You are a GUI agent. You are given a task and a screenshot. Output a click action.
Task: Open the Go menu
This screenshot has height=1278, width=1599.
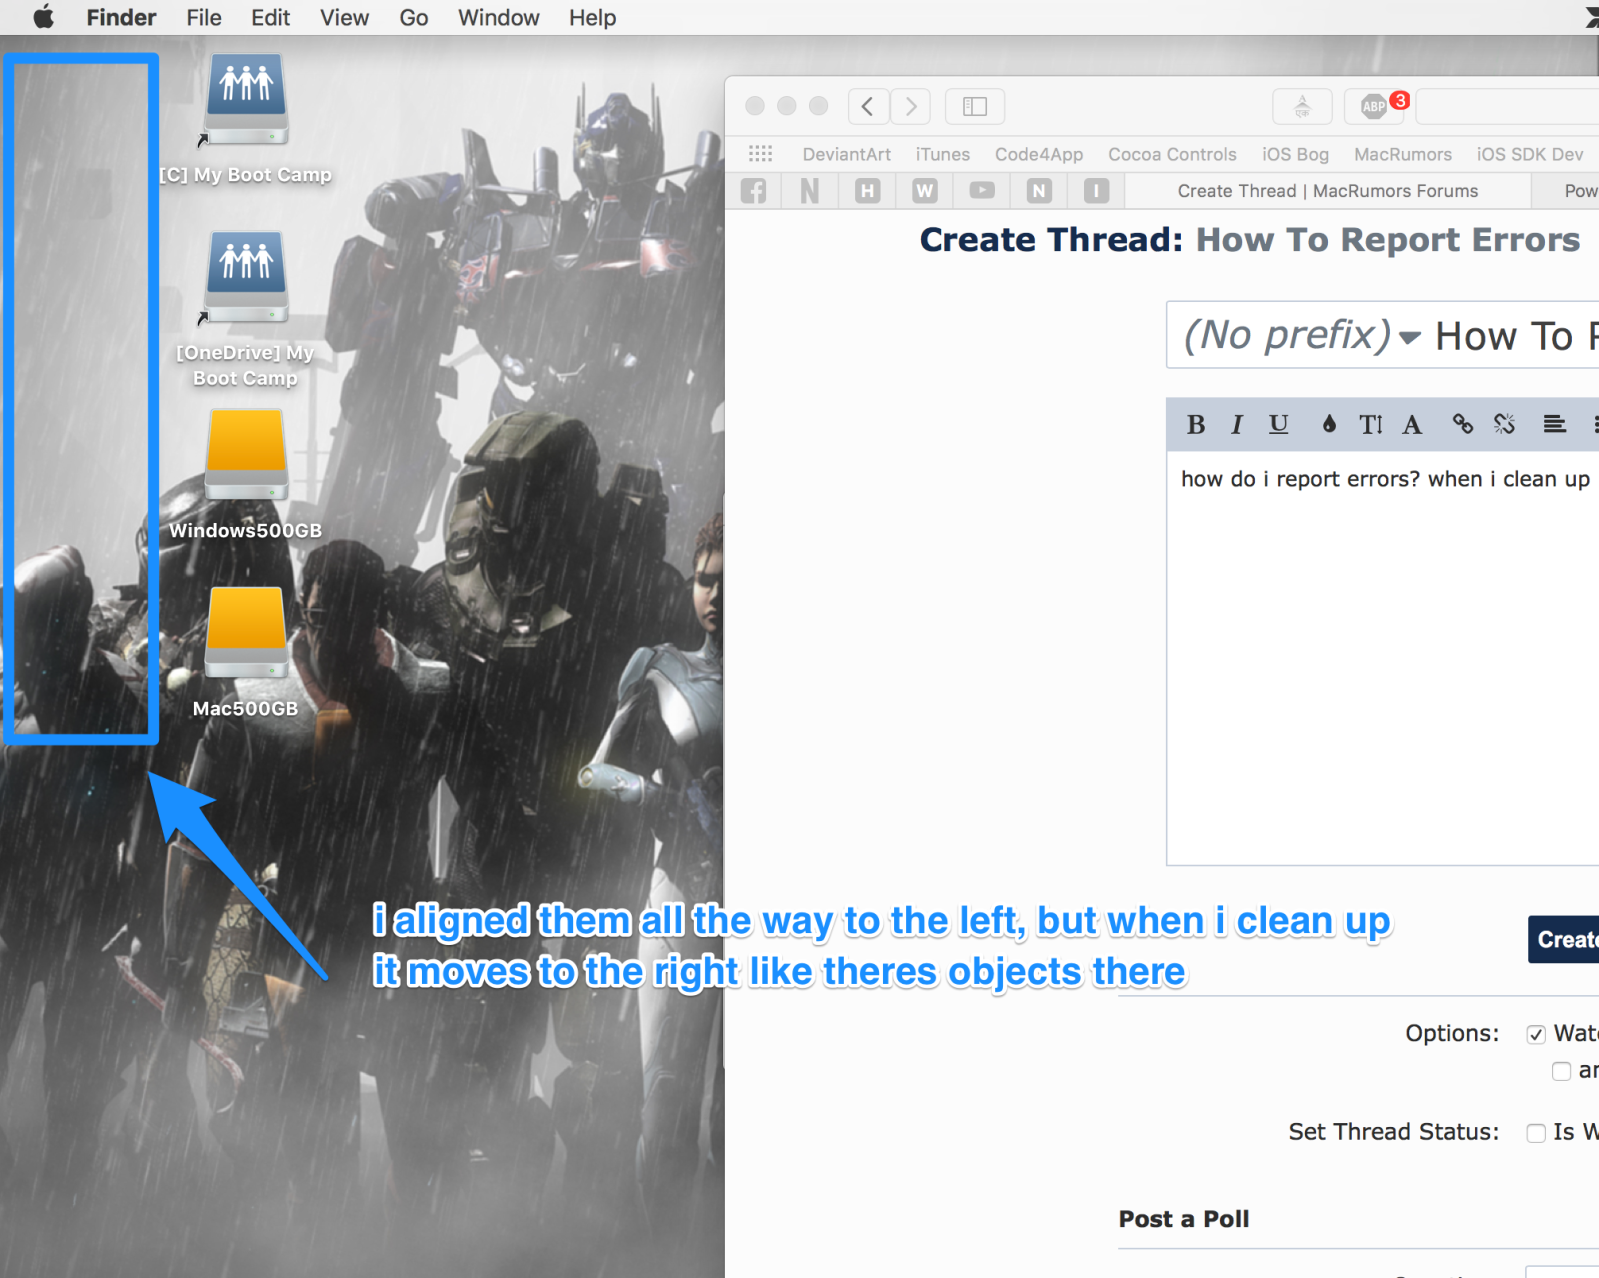[413, 17]
